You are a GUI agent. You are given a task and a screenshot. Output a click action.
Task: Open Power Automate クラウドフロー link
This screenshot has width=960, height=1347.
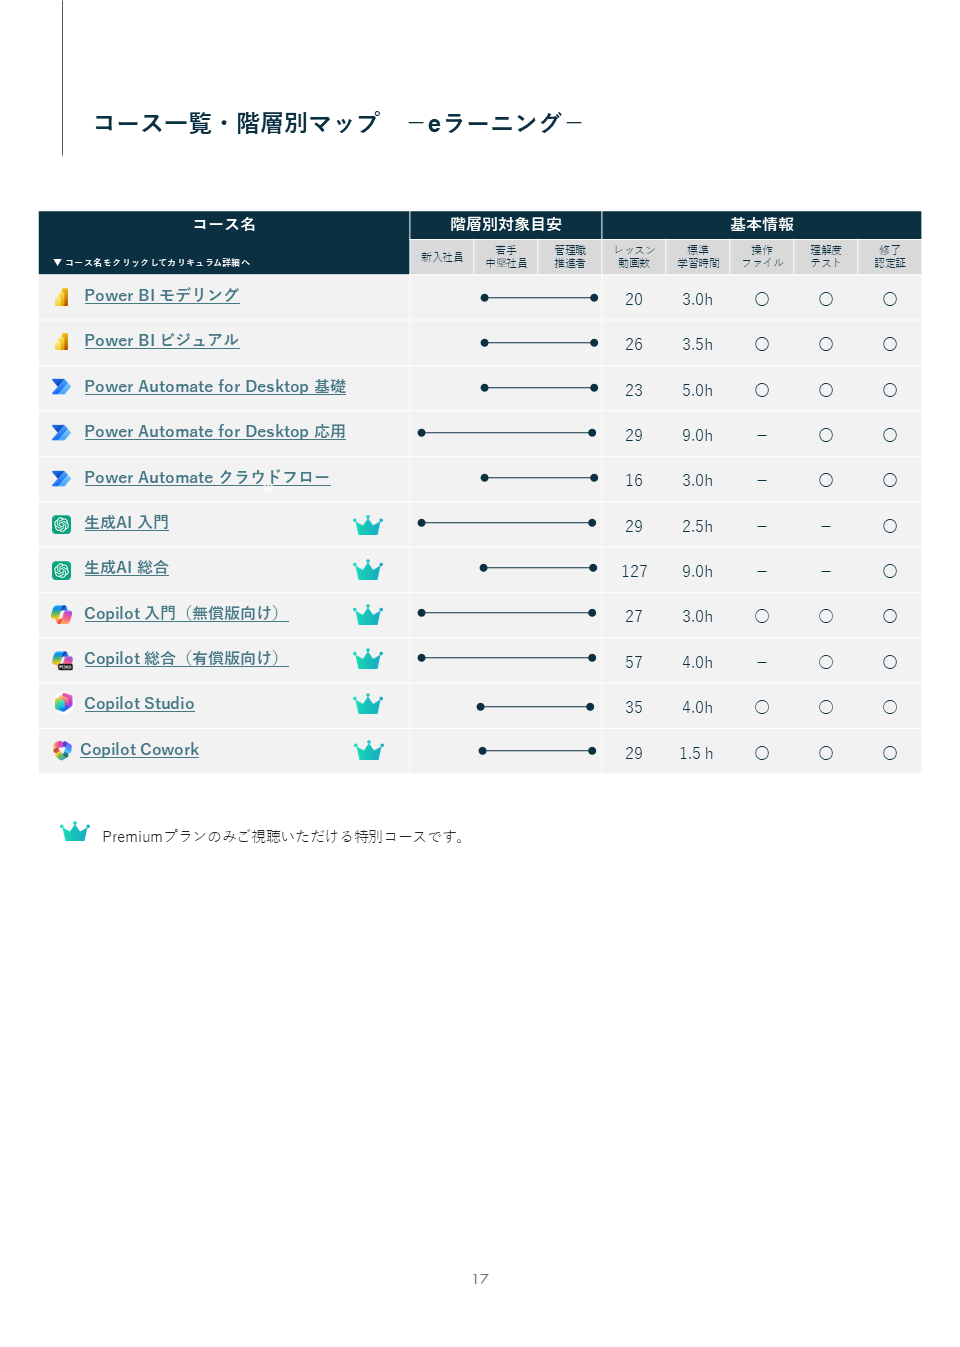point(207,478)
